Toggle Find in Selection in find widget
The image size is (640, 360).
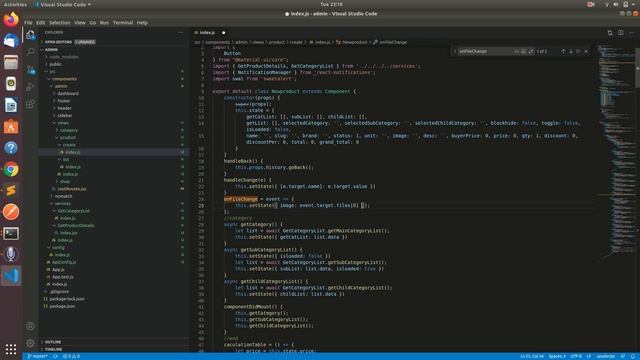[578, 51]
